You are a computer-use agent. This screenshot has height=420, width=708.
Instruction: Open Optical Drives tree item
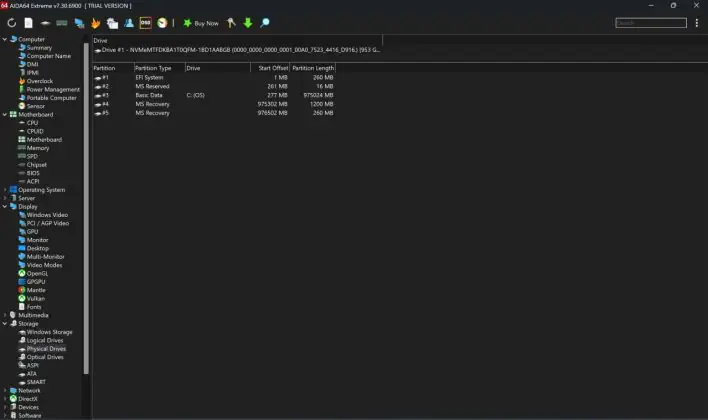click(x=45, y=357)
